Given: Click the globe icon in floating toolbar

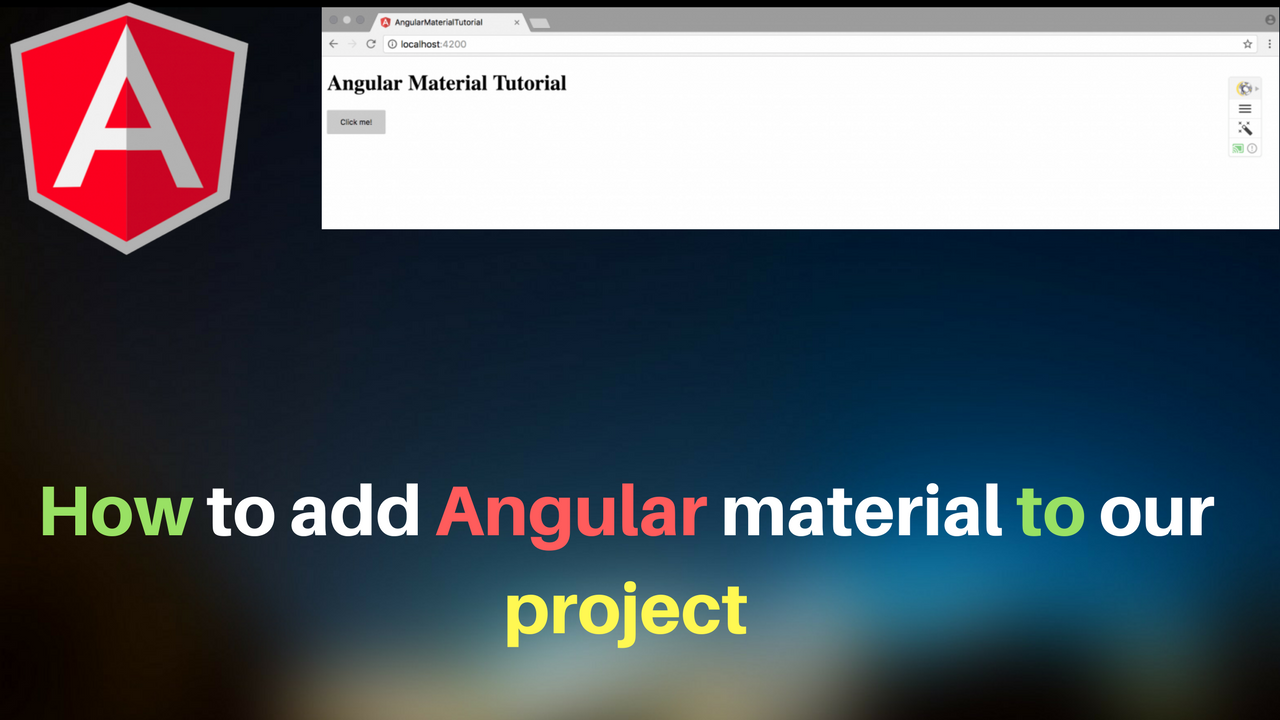Looking at the screenshot, I should tap(1244, 88).
